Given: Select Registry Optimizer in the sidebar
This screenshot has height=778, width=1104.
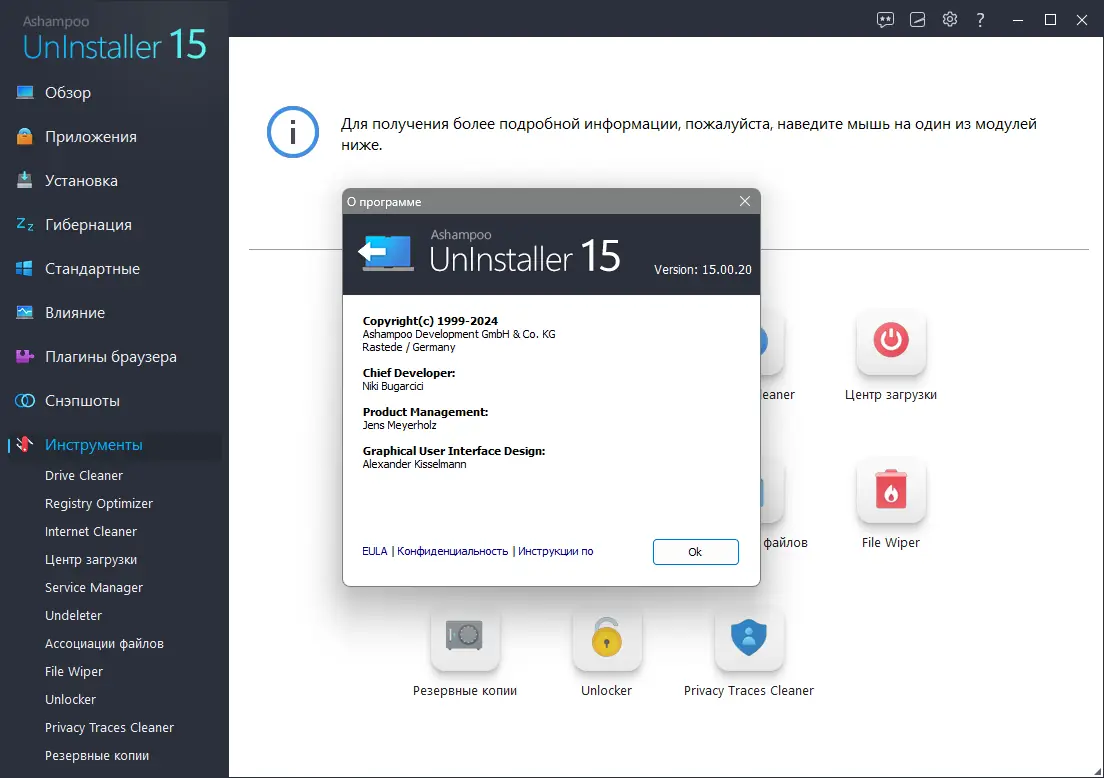Looking at the screenshot, I should (100, 503).
